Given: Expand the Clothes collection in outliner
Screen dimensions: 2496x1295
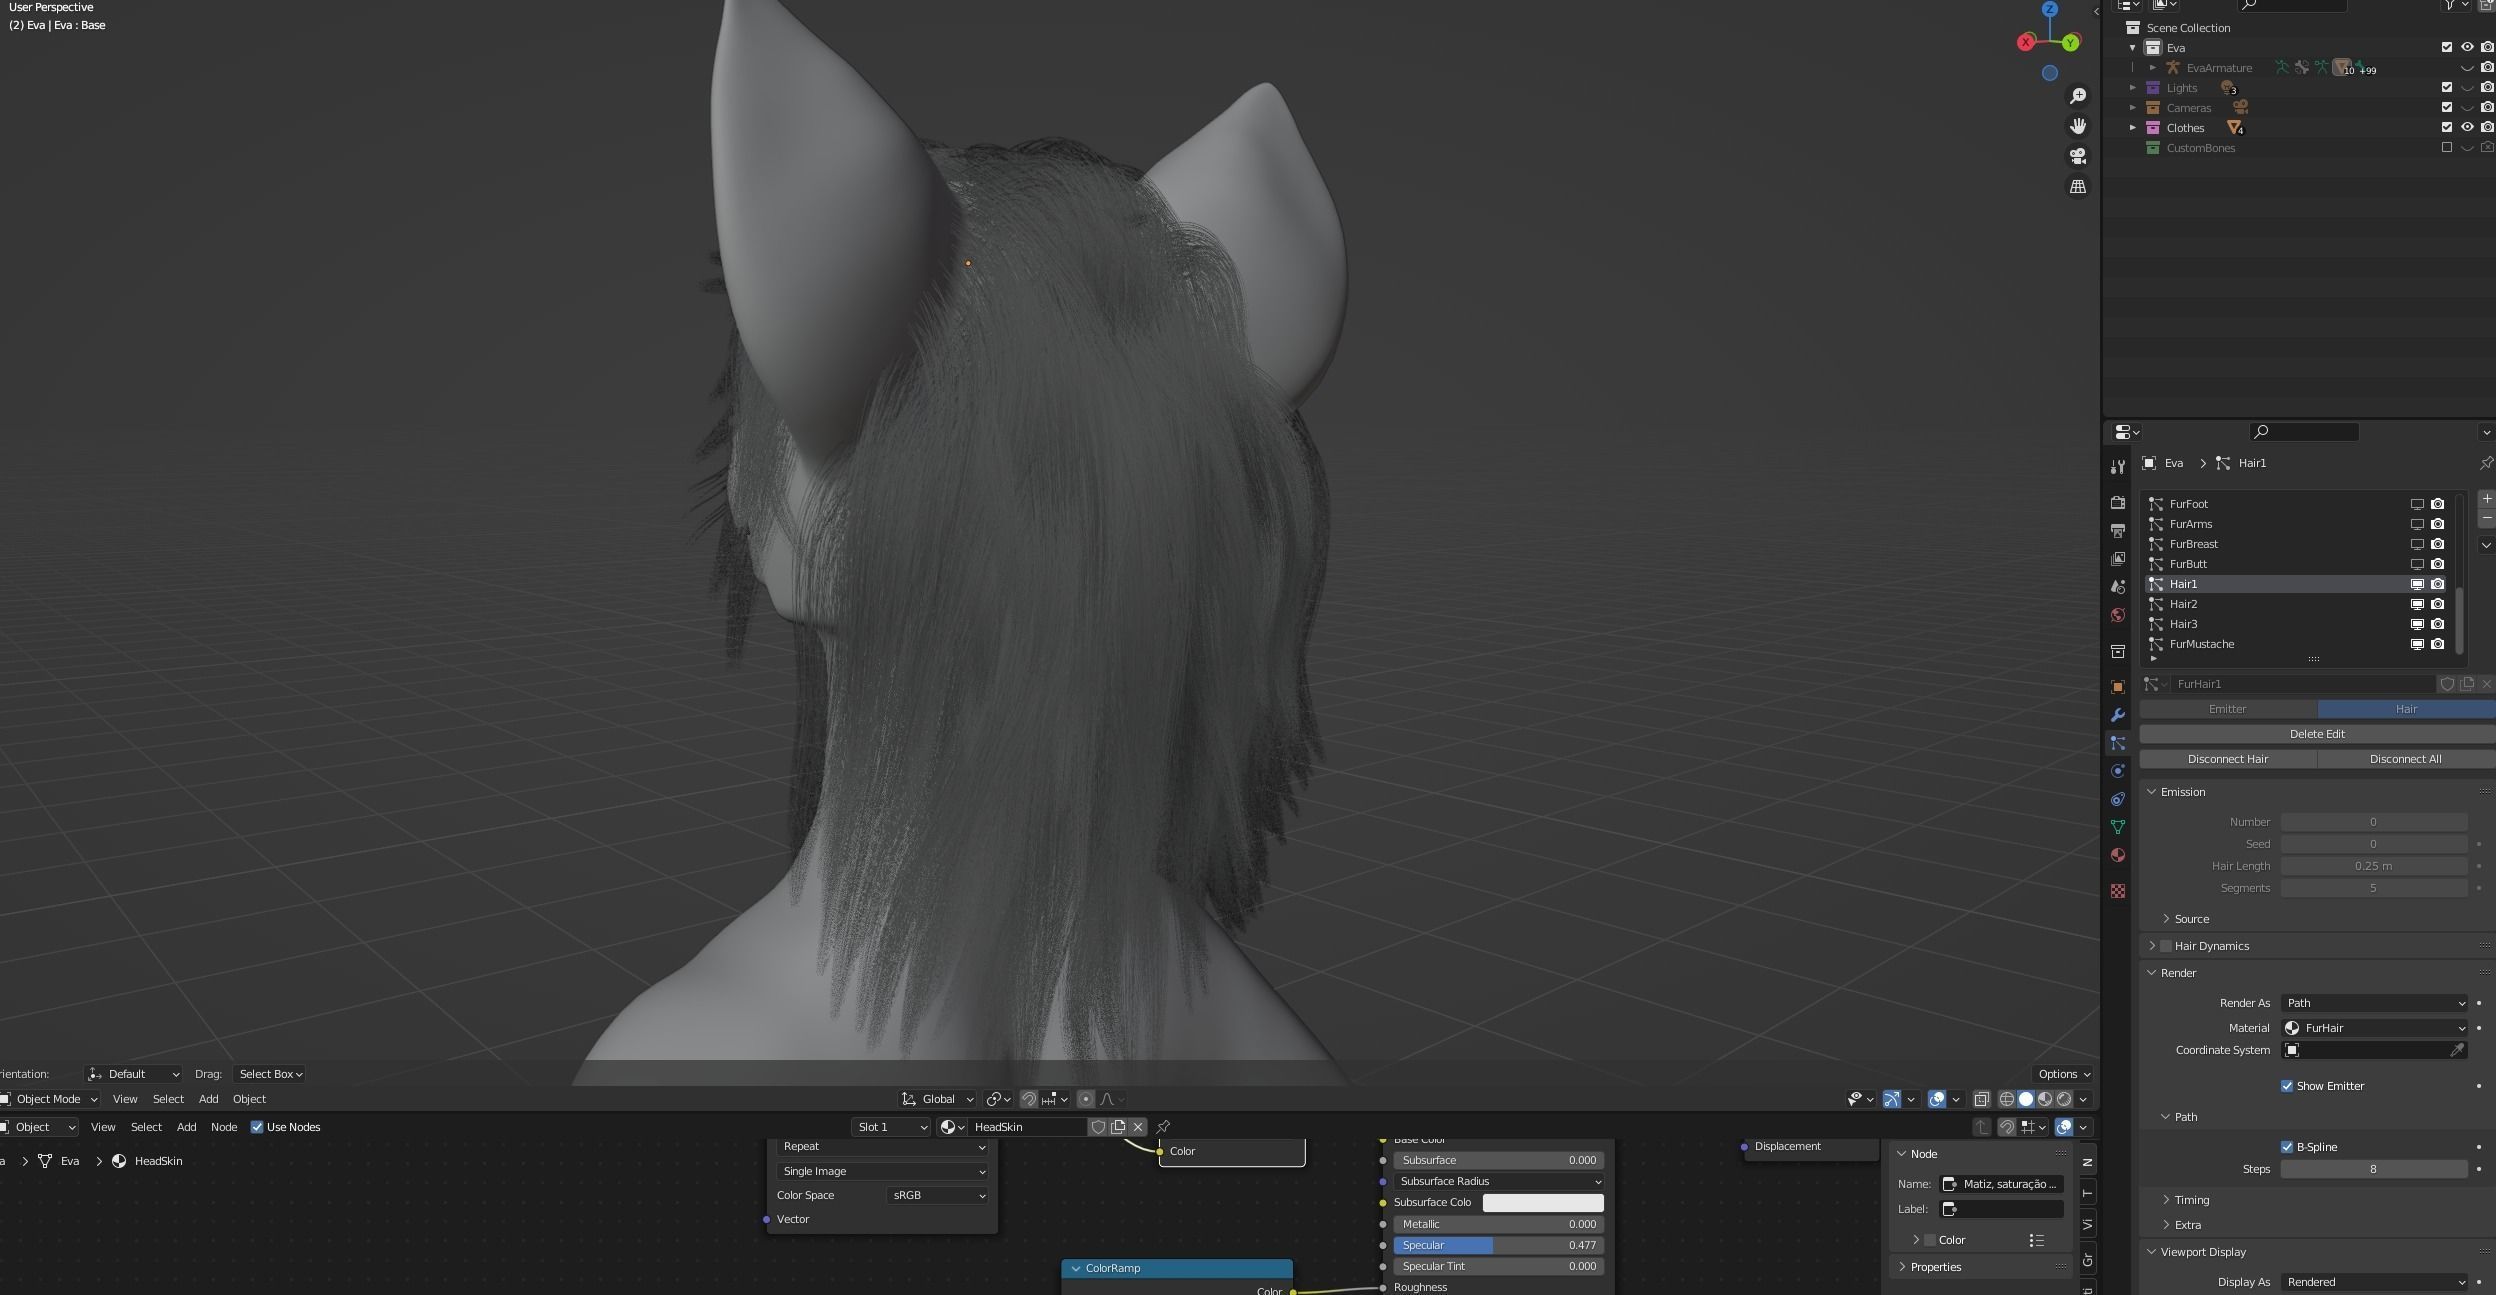Looking at the screenshot, I should 2132,127.
